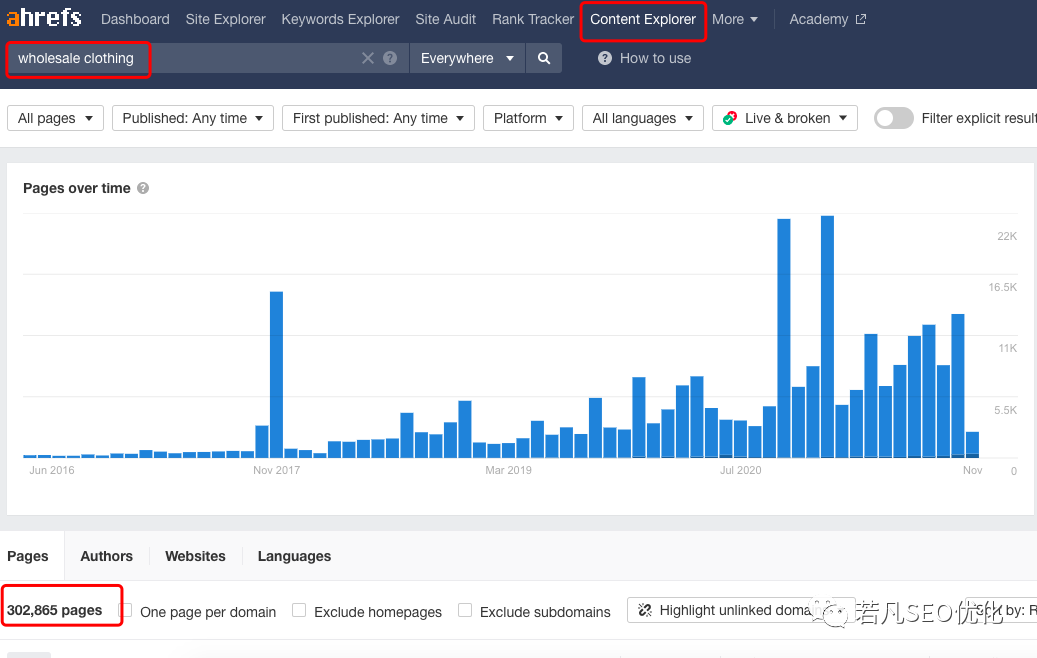Open the Keywords Explorer menu item
Screen dimensions: 1037x658
pyautogui.click(x=340, y=19)
